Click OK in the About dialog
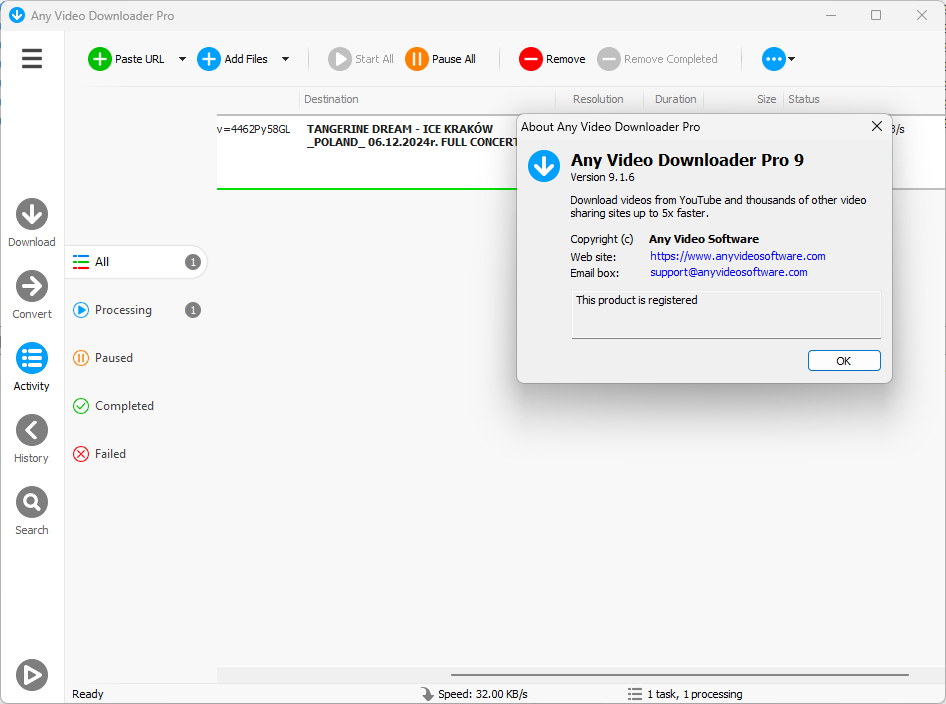 (843, 361)
